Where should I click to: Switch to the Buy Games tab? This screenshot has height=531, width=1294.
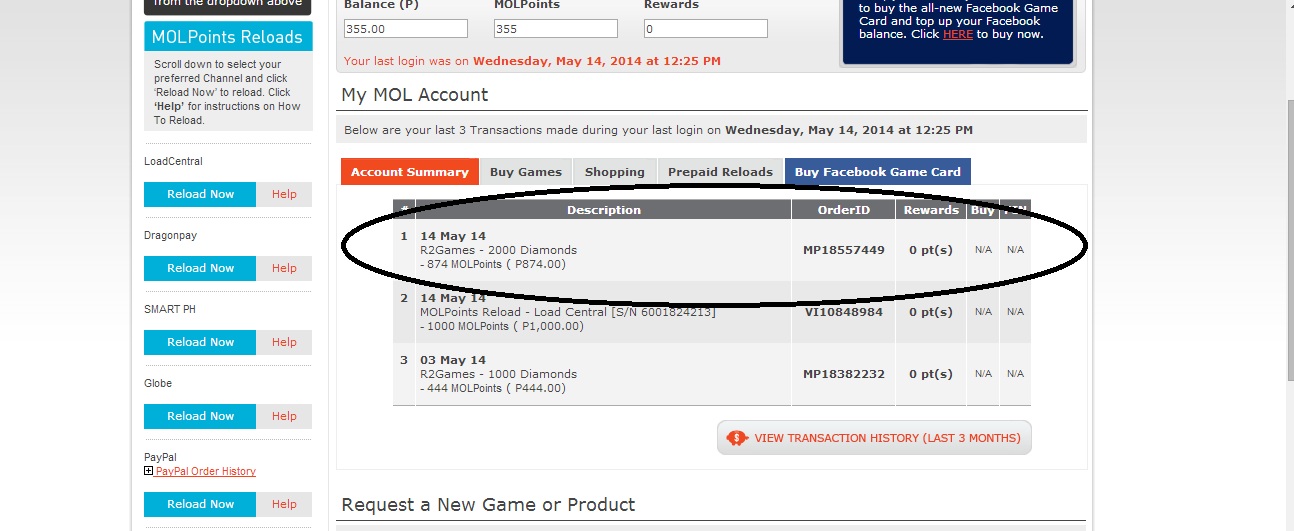click(x=526, y=172)
